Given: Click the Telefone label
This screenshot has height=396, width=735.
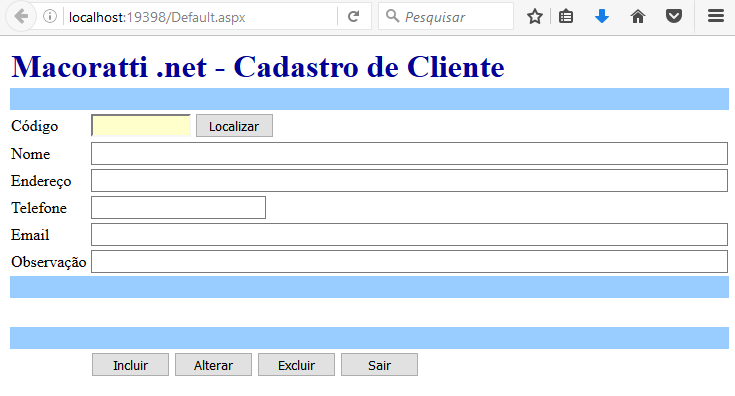Looking at the screenshot, I should pos(39,208).
